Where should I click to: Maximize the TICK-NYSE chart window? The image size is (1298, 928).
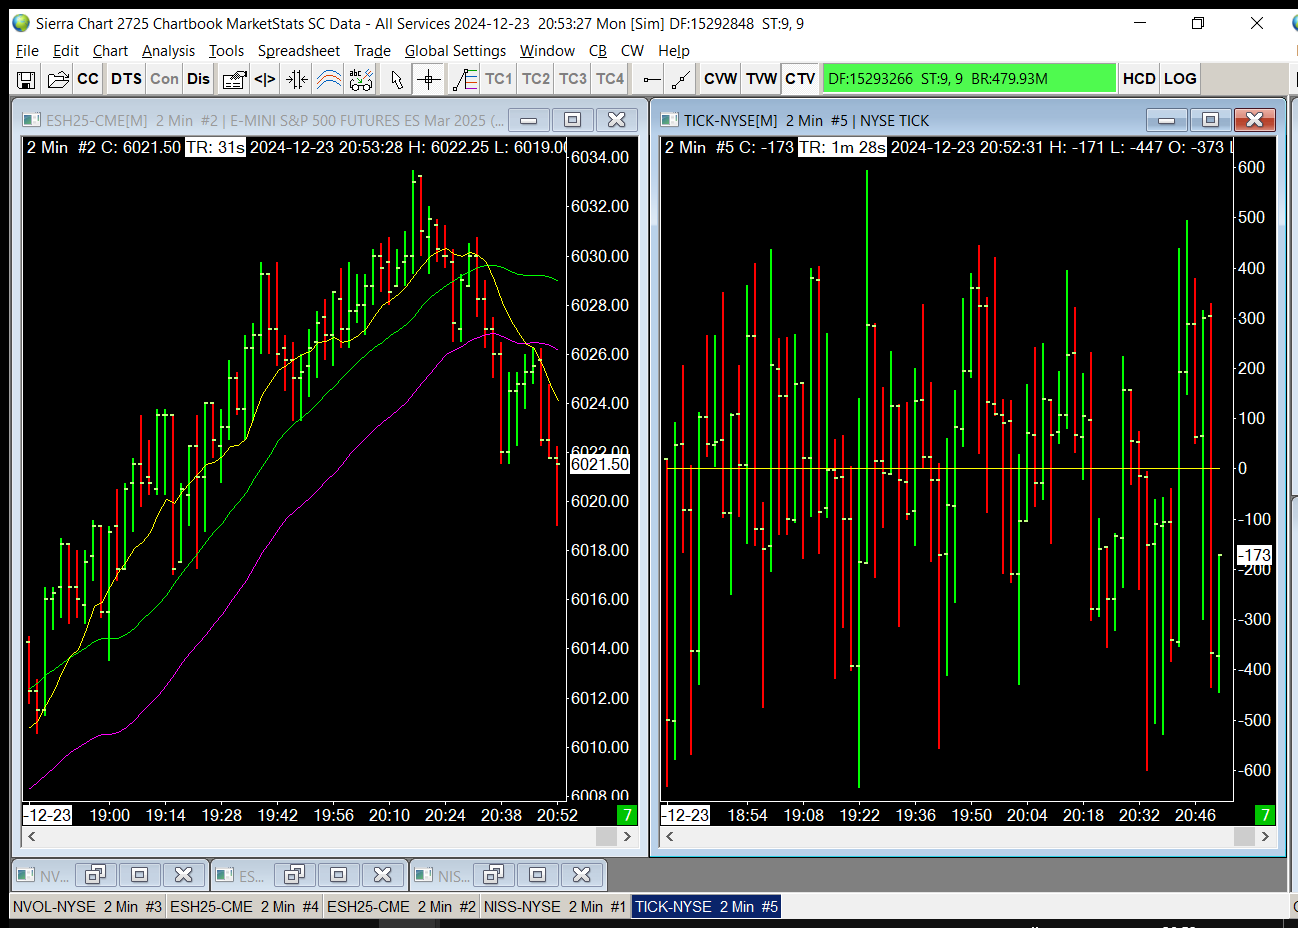click(1210, 120)
